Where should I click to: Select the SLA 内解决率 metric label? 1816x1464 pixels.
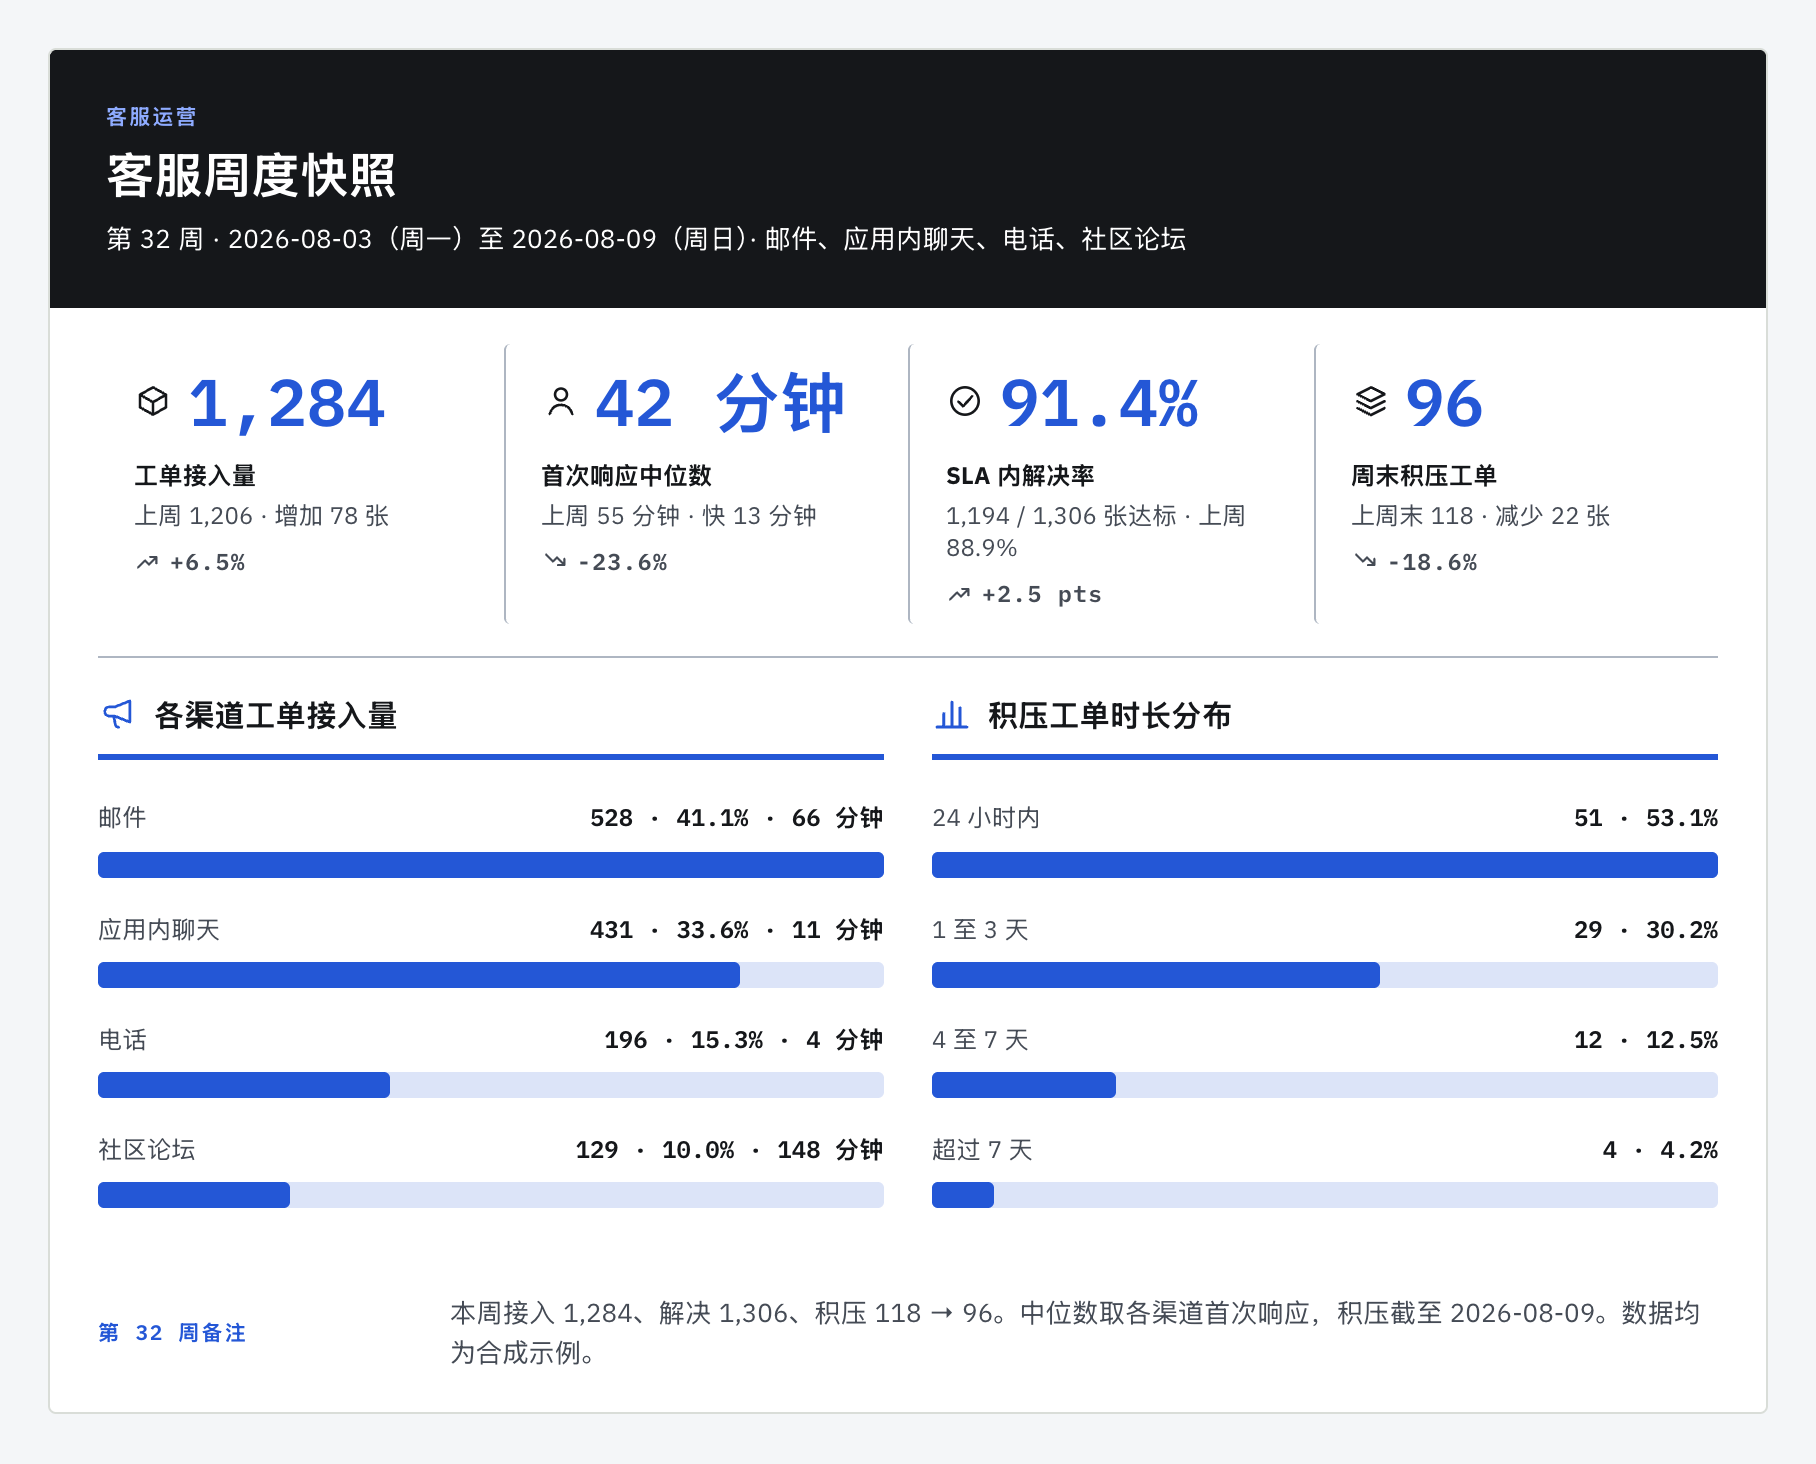tap(1020, 476)
